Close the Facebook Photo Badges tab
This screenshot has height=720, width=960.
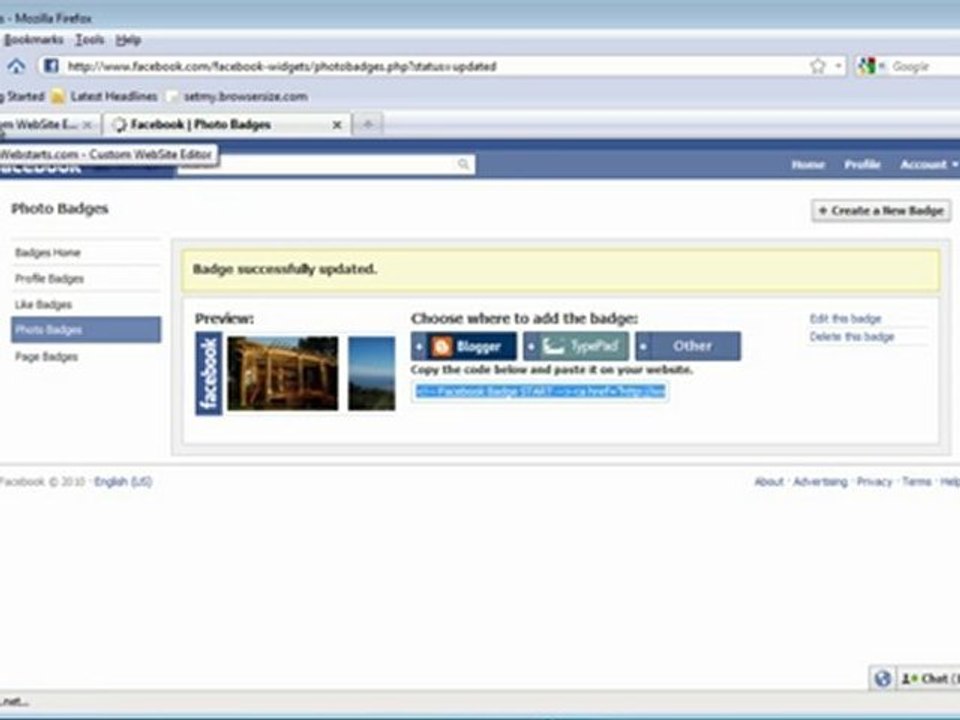tap(337, 125)
